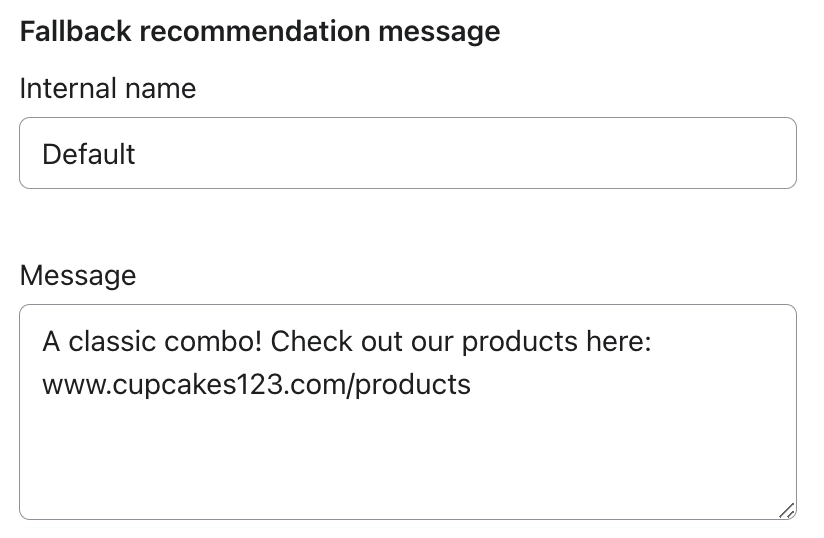Click the "Message" field label

[78, 275]
